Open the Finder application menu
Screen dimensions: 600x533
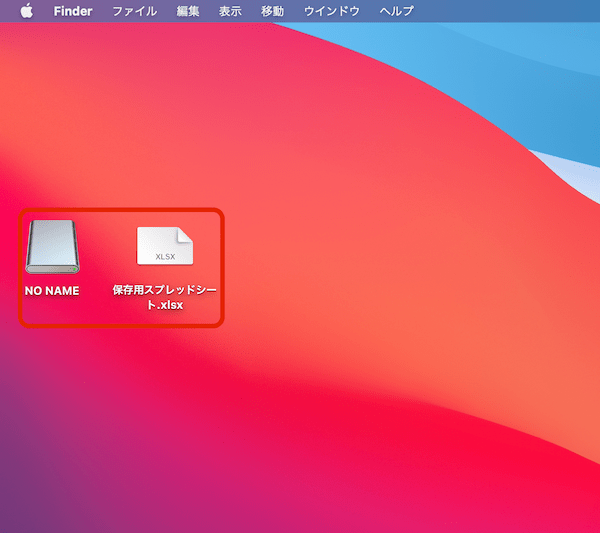[73, 11]
